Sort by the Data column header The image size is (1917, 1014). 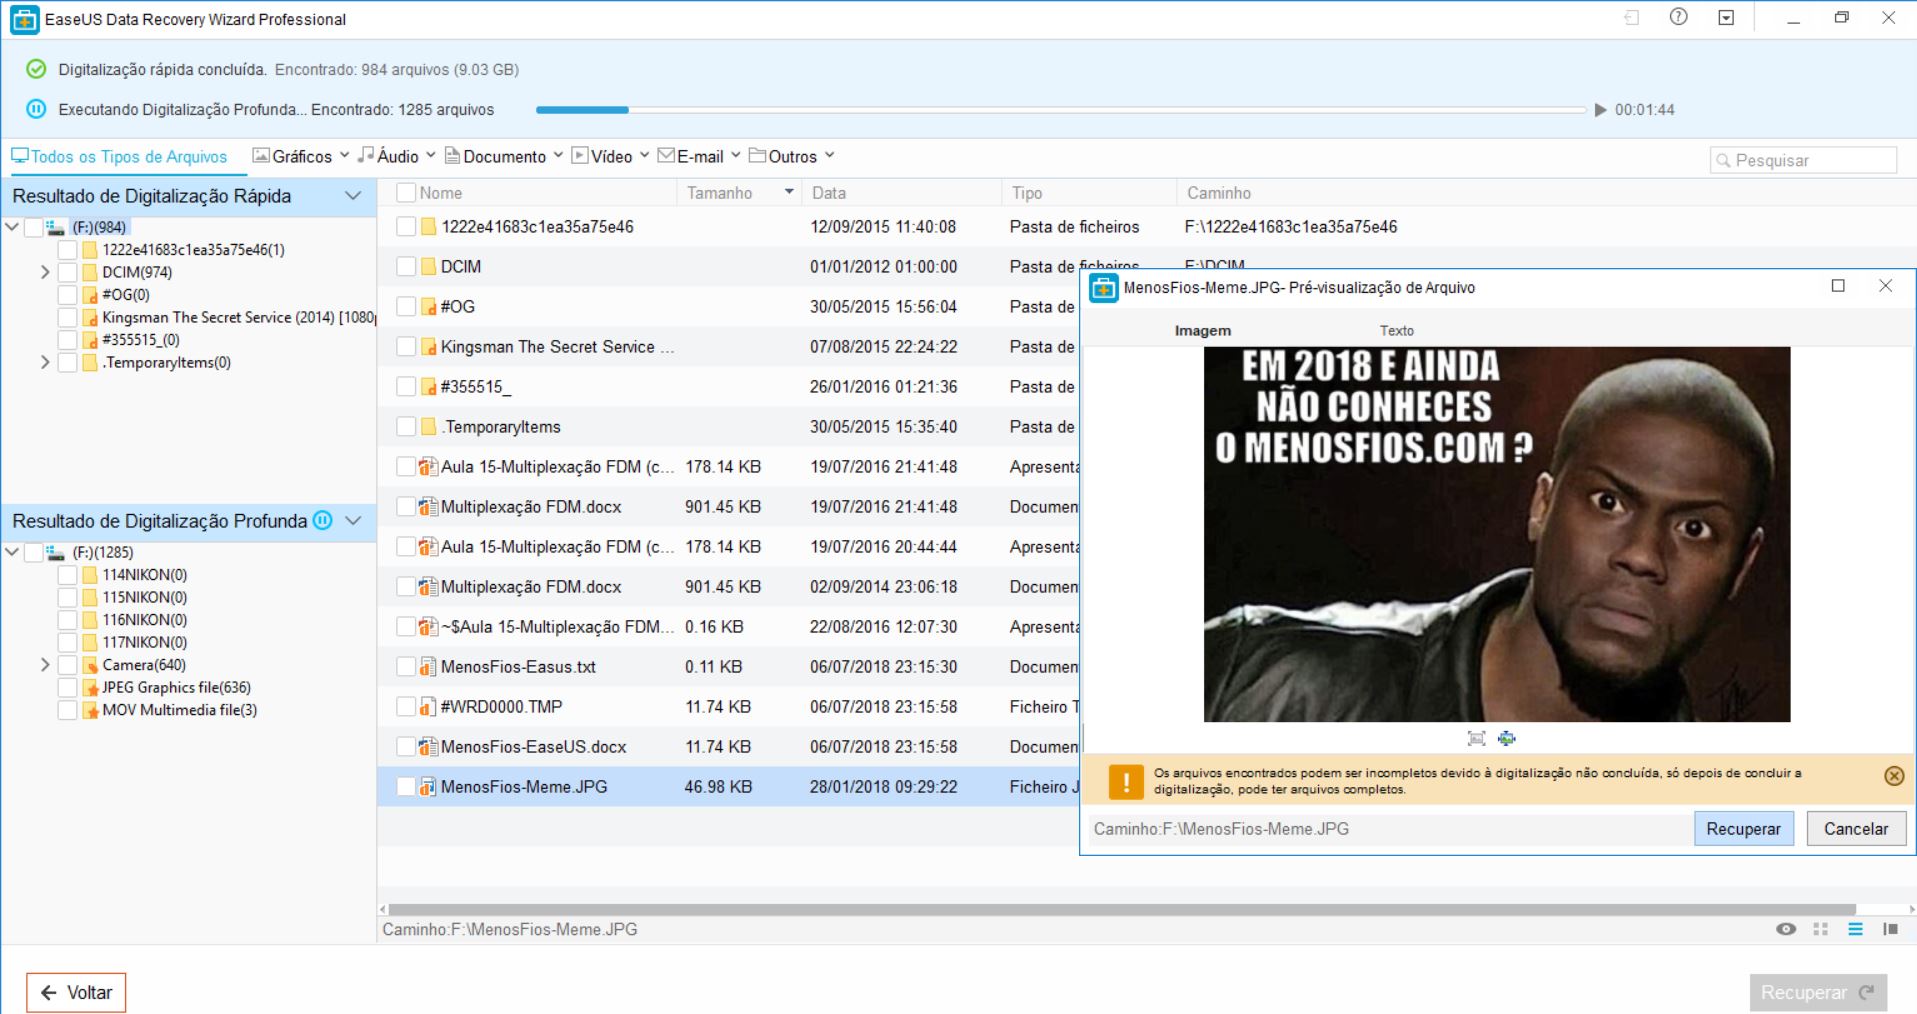pyautogui.click(x=901, y=193)
